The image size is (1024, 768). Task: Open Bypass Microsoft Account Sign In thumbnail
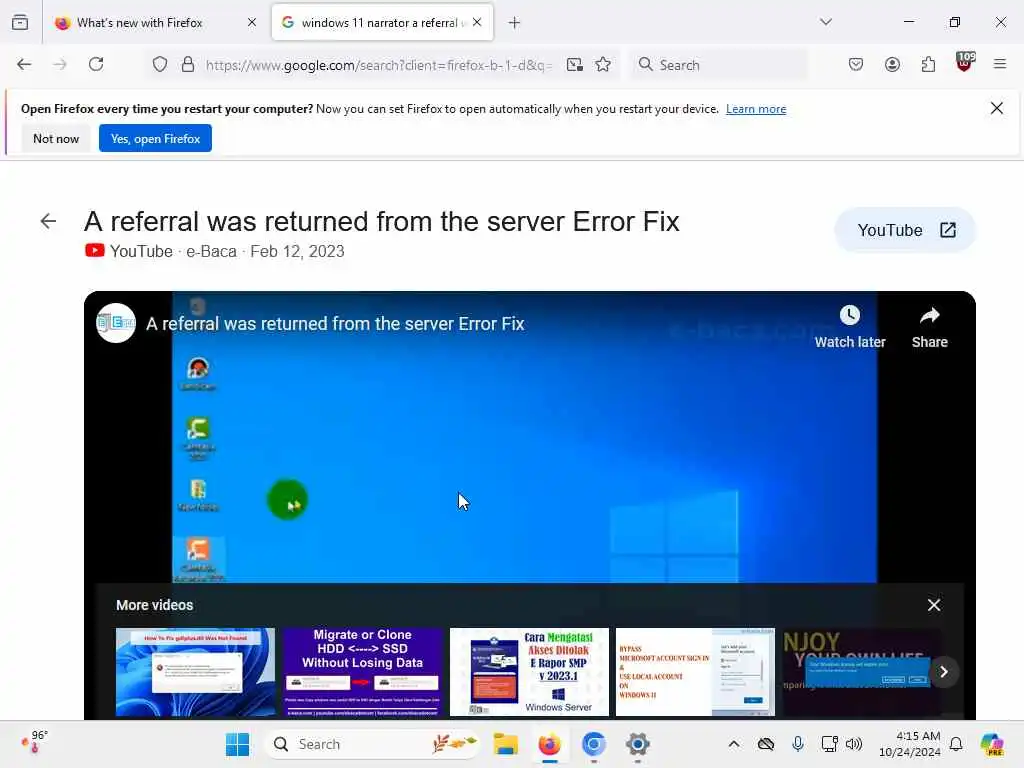[x=696, y=672]
